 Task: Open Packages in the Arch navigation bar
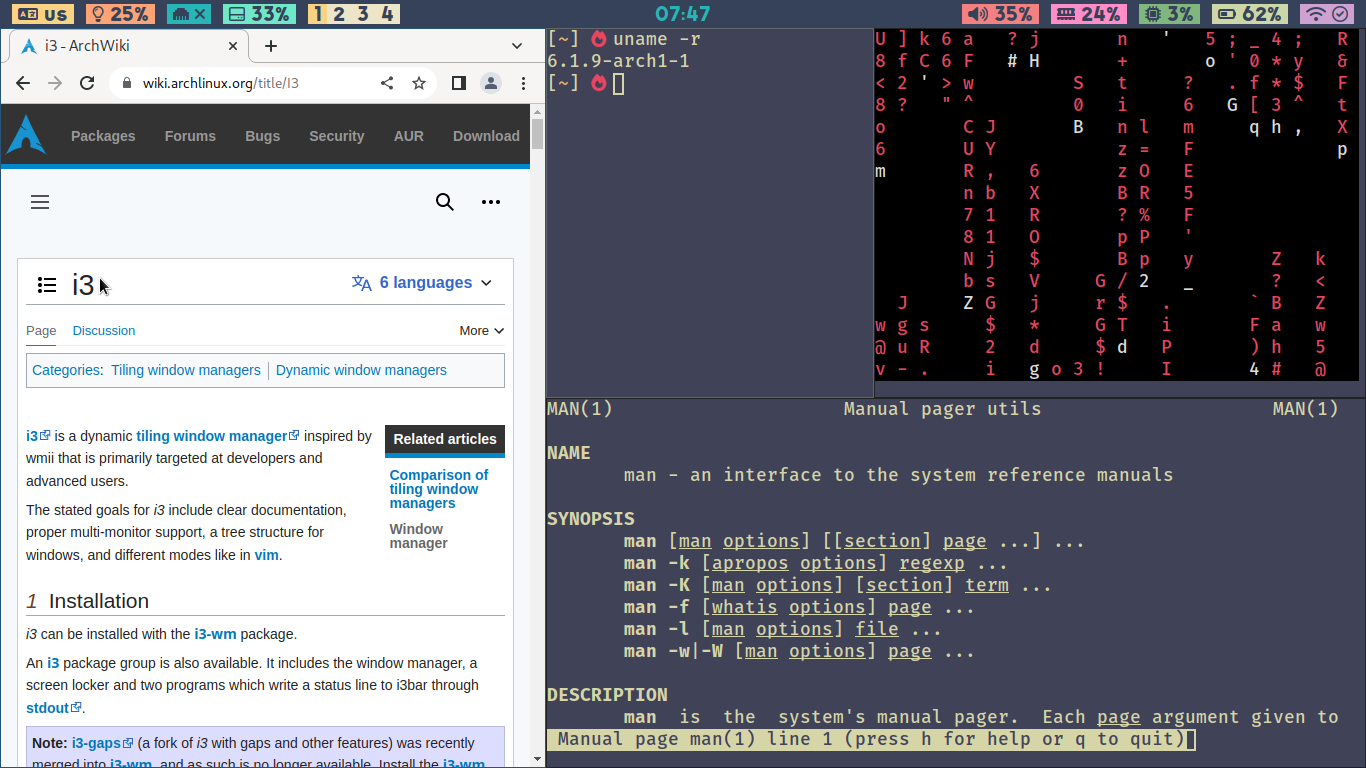(103, 136)
